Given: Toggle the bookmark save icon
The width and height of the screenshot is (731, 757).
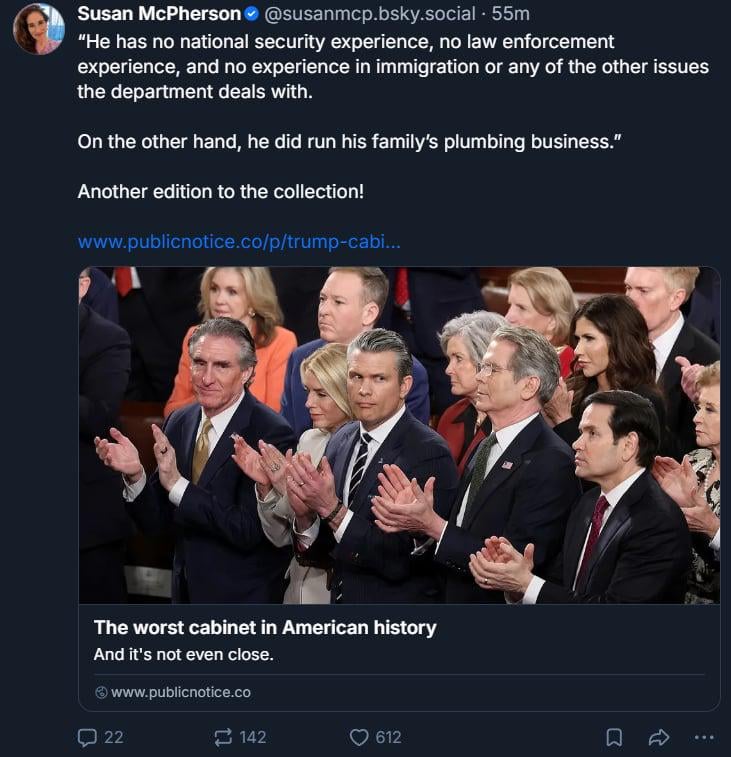Looking at the screenshot, I should [614, 737].
